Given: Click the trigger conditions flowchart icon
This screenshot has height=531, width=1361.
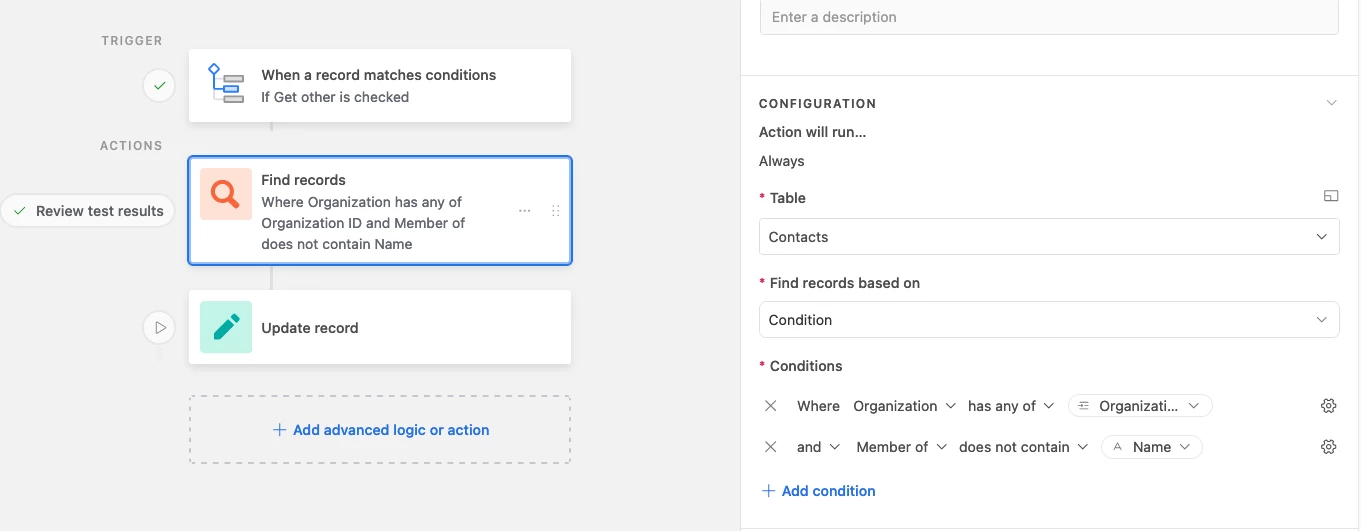Looking at the screenshot, I should [225, 84].
